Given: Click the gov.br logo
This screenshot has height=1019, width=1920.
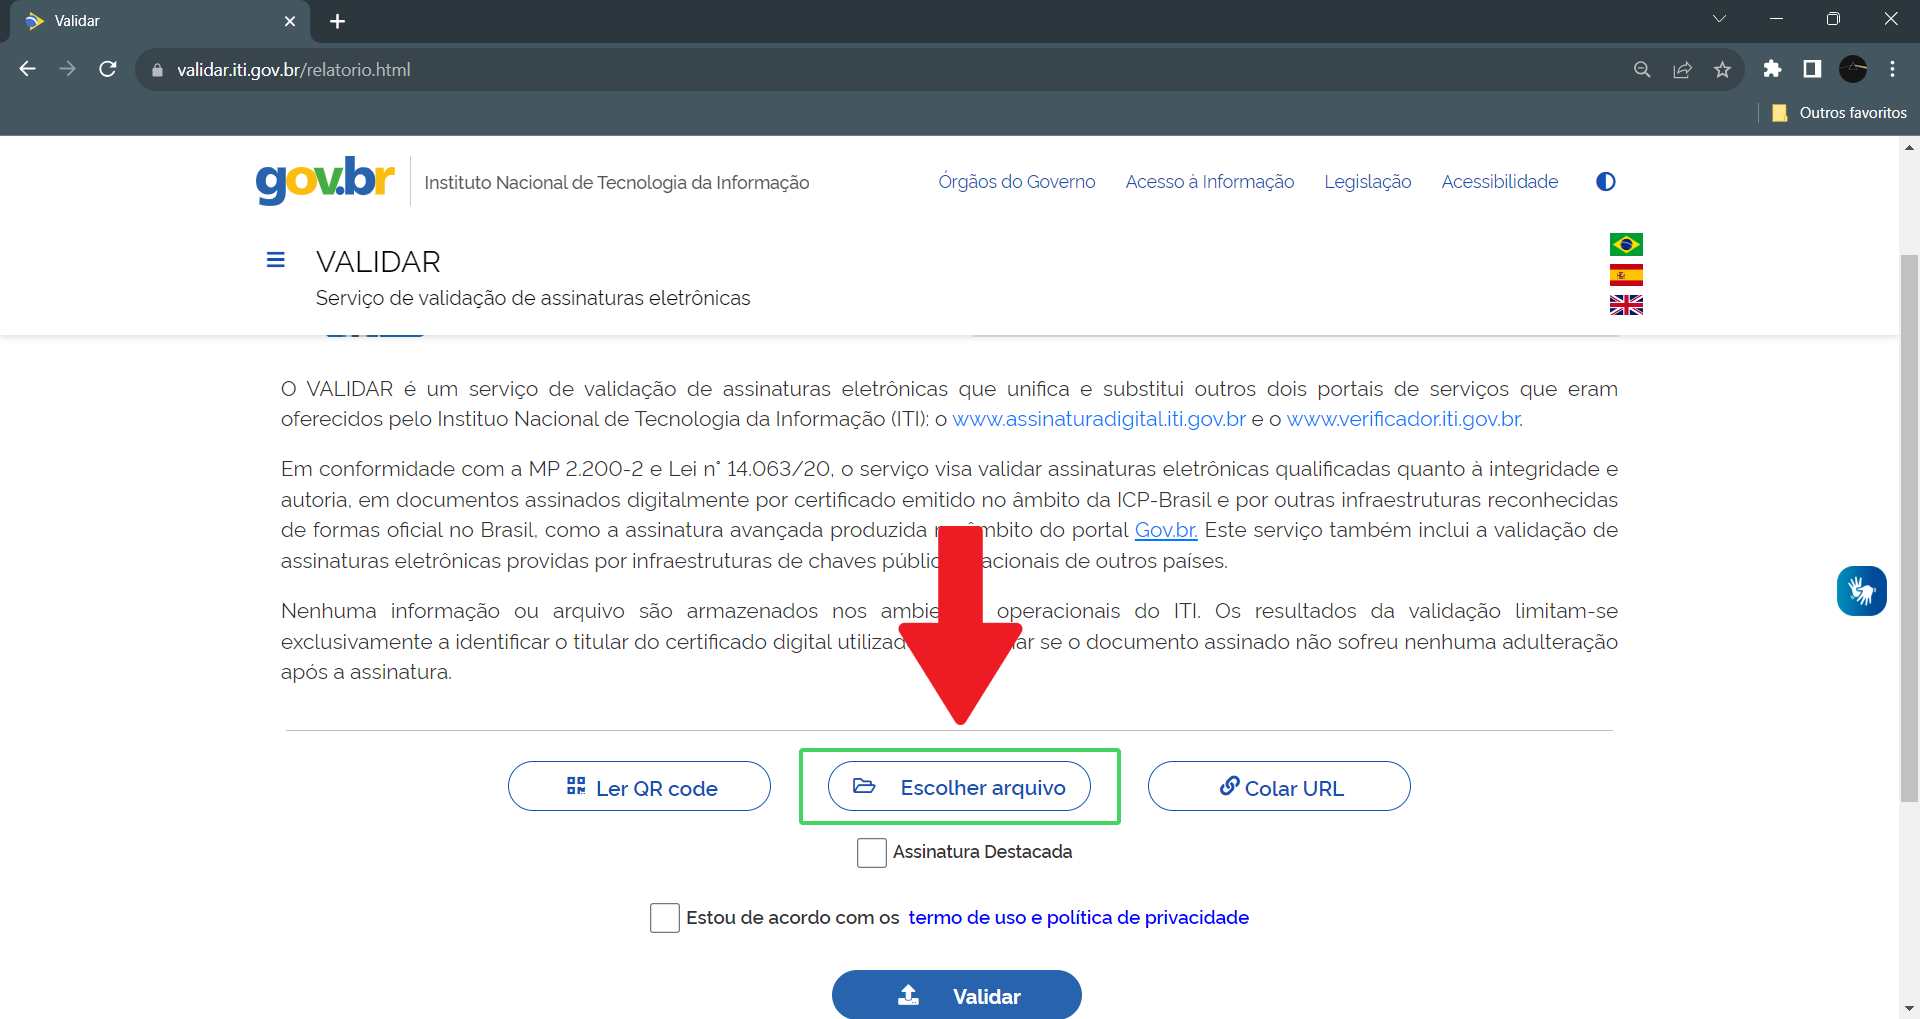Looking at the screenshot, I should pos(325,181).
